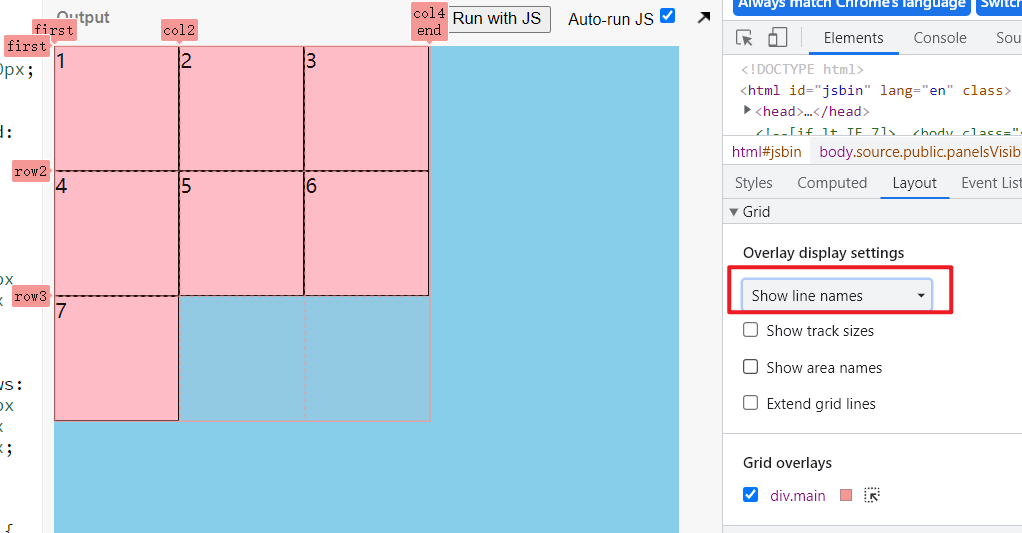This screenshot has height=533, width=1022.
Task: Click the Run with JS button
Action: click(497, 19)
